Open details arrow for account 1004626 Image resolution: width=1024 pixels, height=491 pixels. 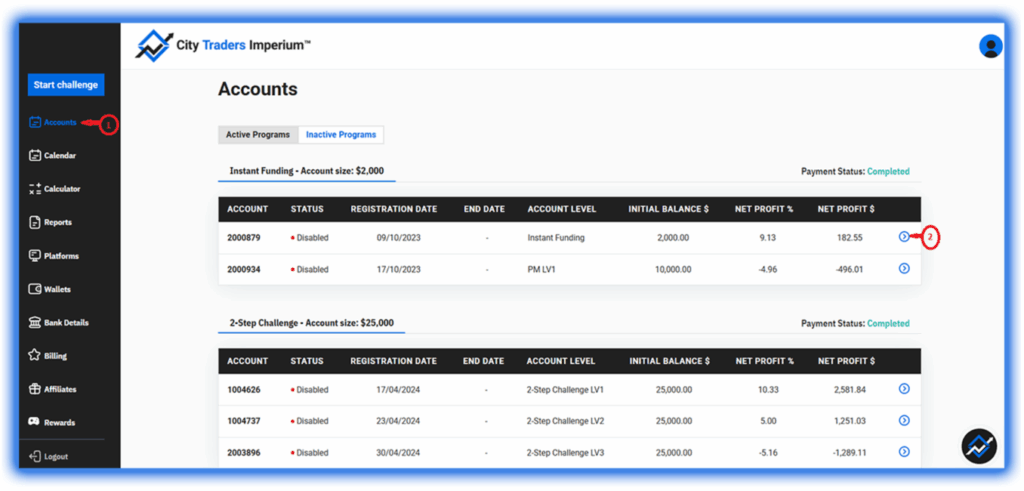click(904, 388)
